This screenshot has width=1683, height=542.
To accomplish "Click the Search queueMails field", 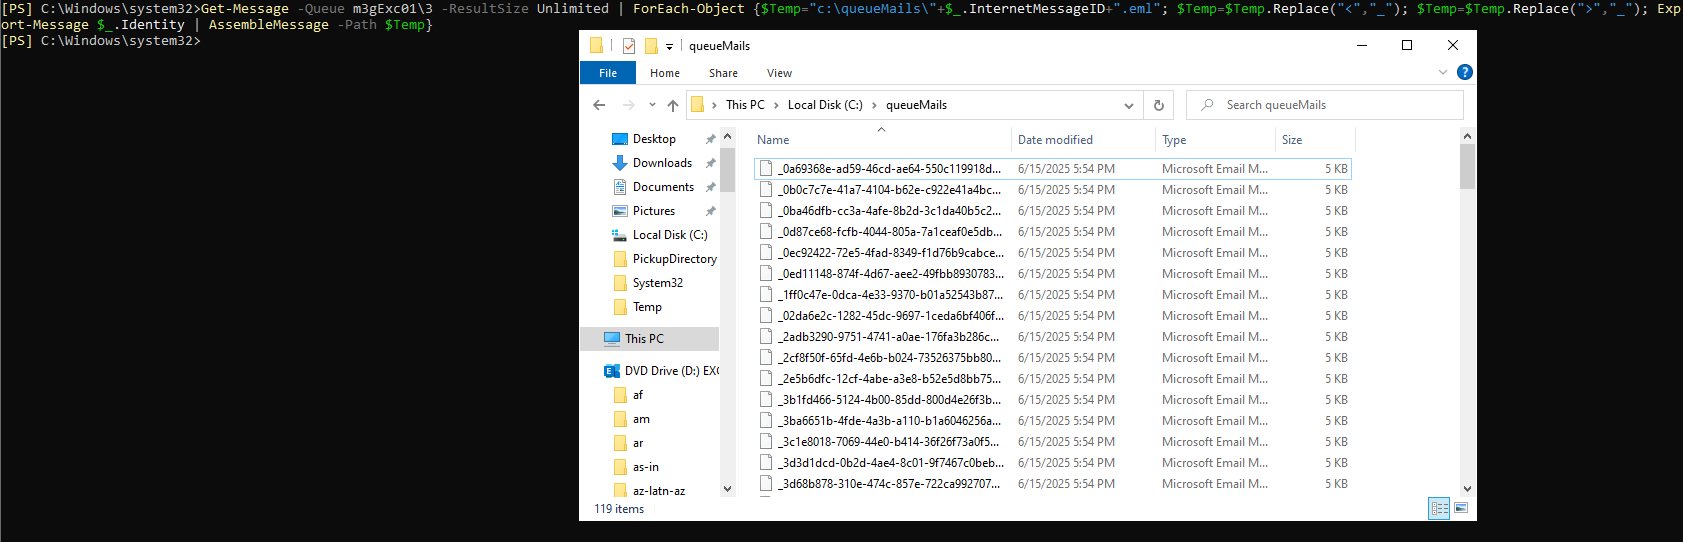I will [1324, 105].
